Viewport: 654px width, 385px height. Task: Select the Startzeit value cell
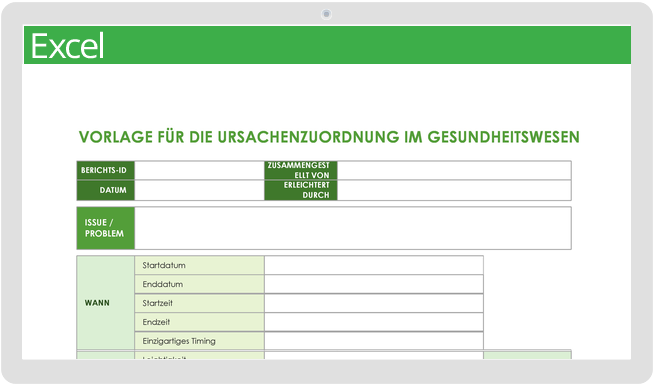374,303
